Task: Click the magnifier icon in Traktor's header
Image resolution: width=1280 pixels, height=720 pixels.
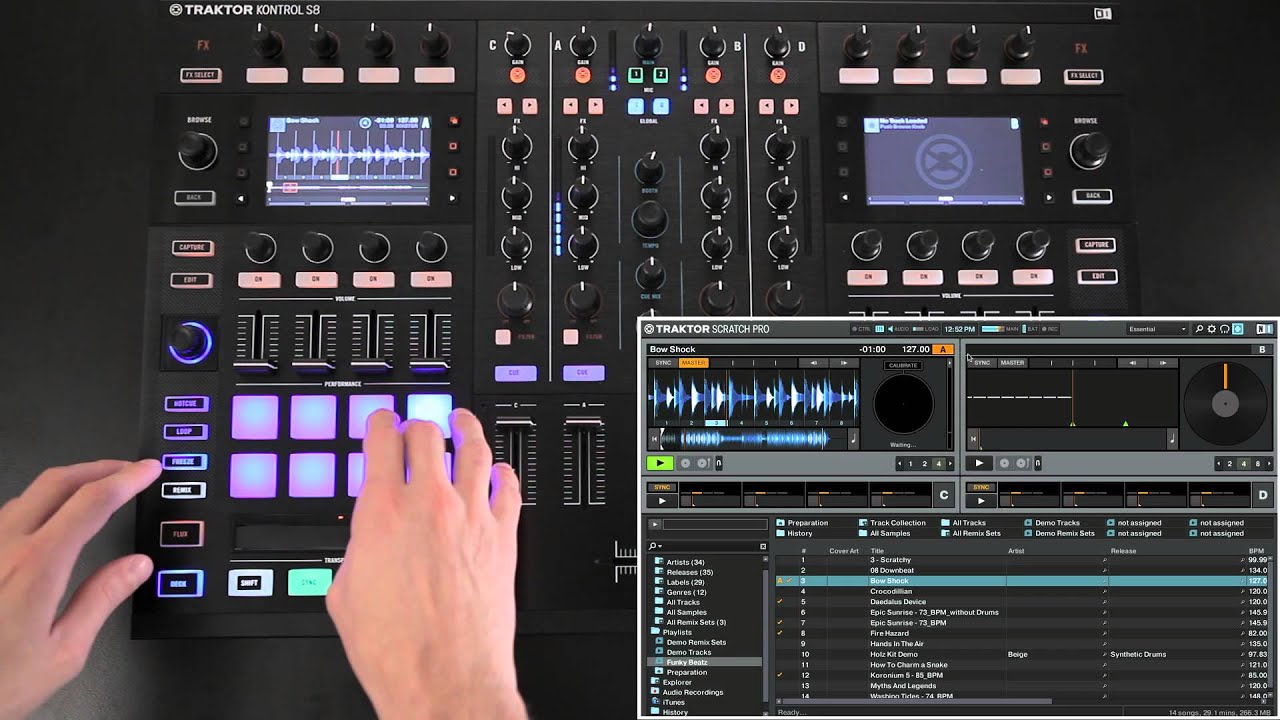Action: (1199, 329)
